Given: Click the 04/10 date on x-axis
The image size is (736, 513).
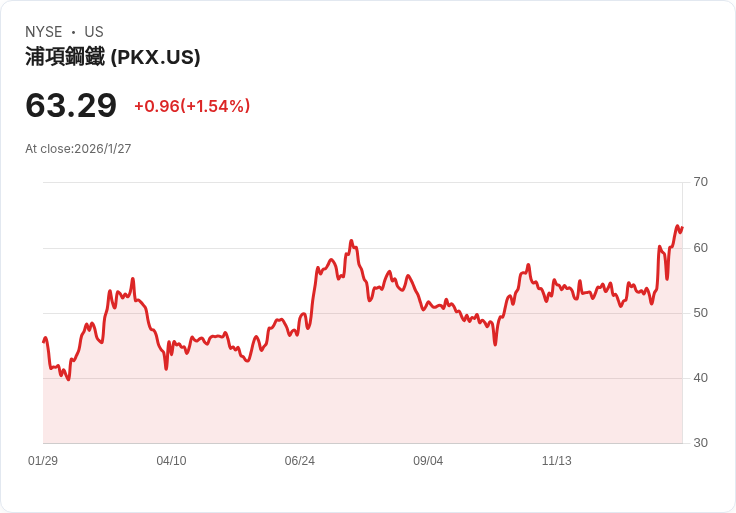Looking at the screenshot, I should click(171, 461).
